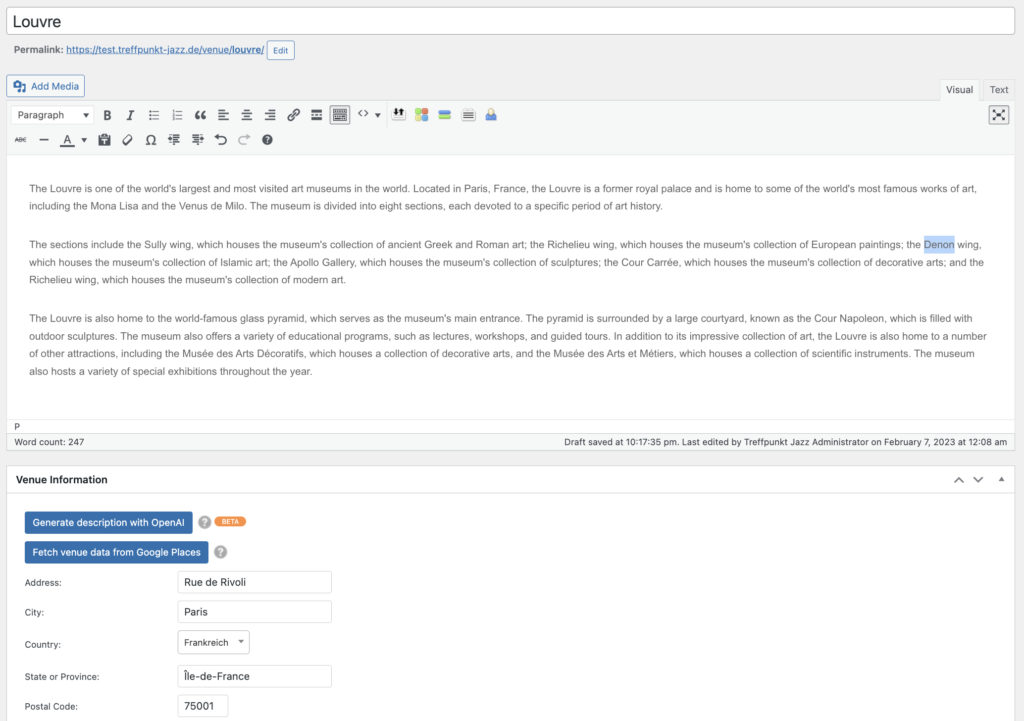The height and width of the screenshot is (721, 1024).
Task: Click inside the Postal Code field
Action: 202,705
